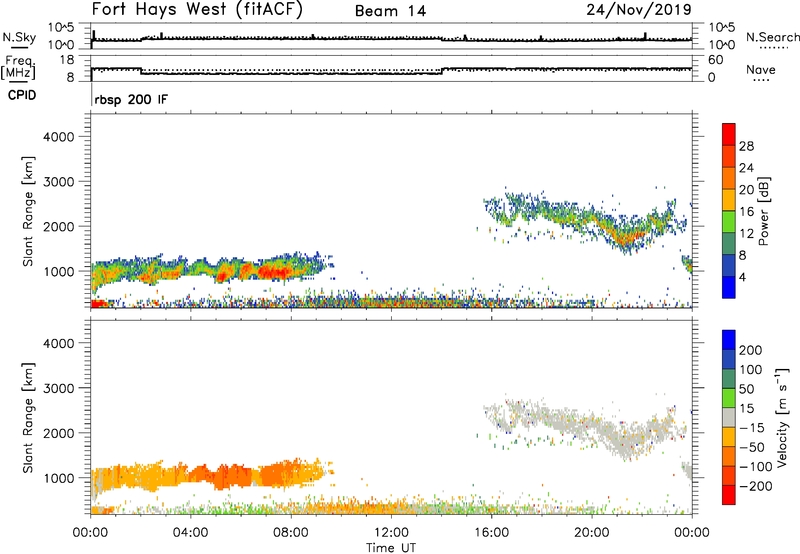This screenshot has width=800, height=554.
Task: Click the blue bottom of power color bar
Action: click(729, 287)
